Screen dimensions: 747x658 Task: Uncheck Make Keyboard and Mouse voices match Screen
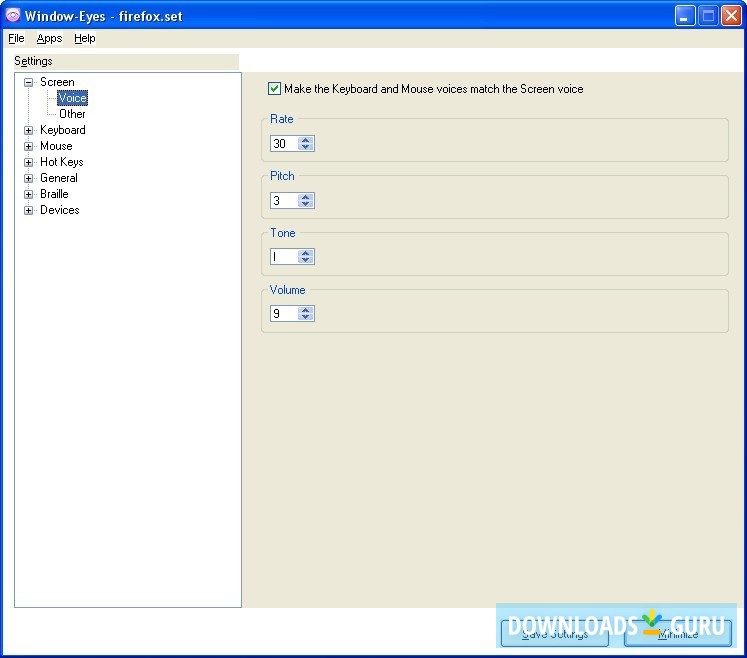274,89
